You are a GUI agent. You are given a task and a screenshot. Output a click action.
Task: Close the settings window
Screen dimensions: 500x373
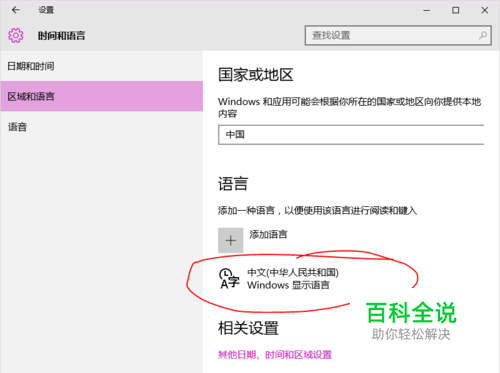pyautogui.click(x=485, y=10)
